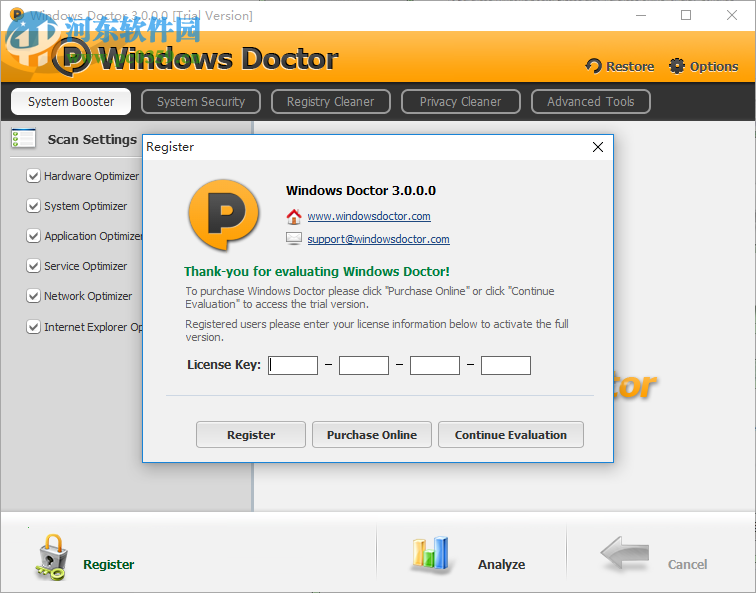Image resolution: width=756 pixels, height=593 pixels.
Task: Click the large orange P logo in dialog
Action: [224, 215]
